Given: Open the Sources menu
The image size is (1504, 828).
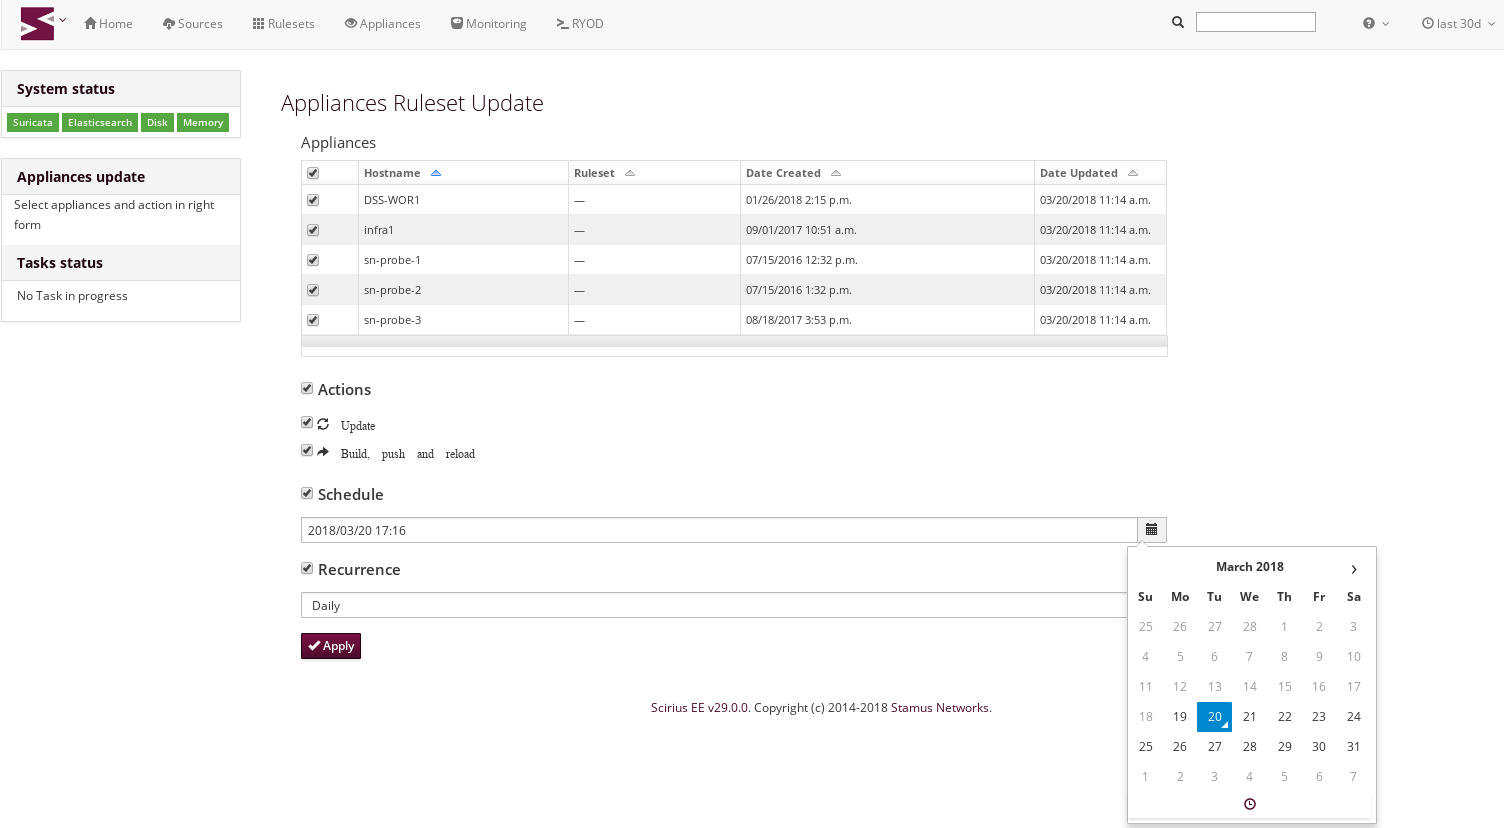Looking at the screenshot, I should click(193, 23).
